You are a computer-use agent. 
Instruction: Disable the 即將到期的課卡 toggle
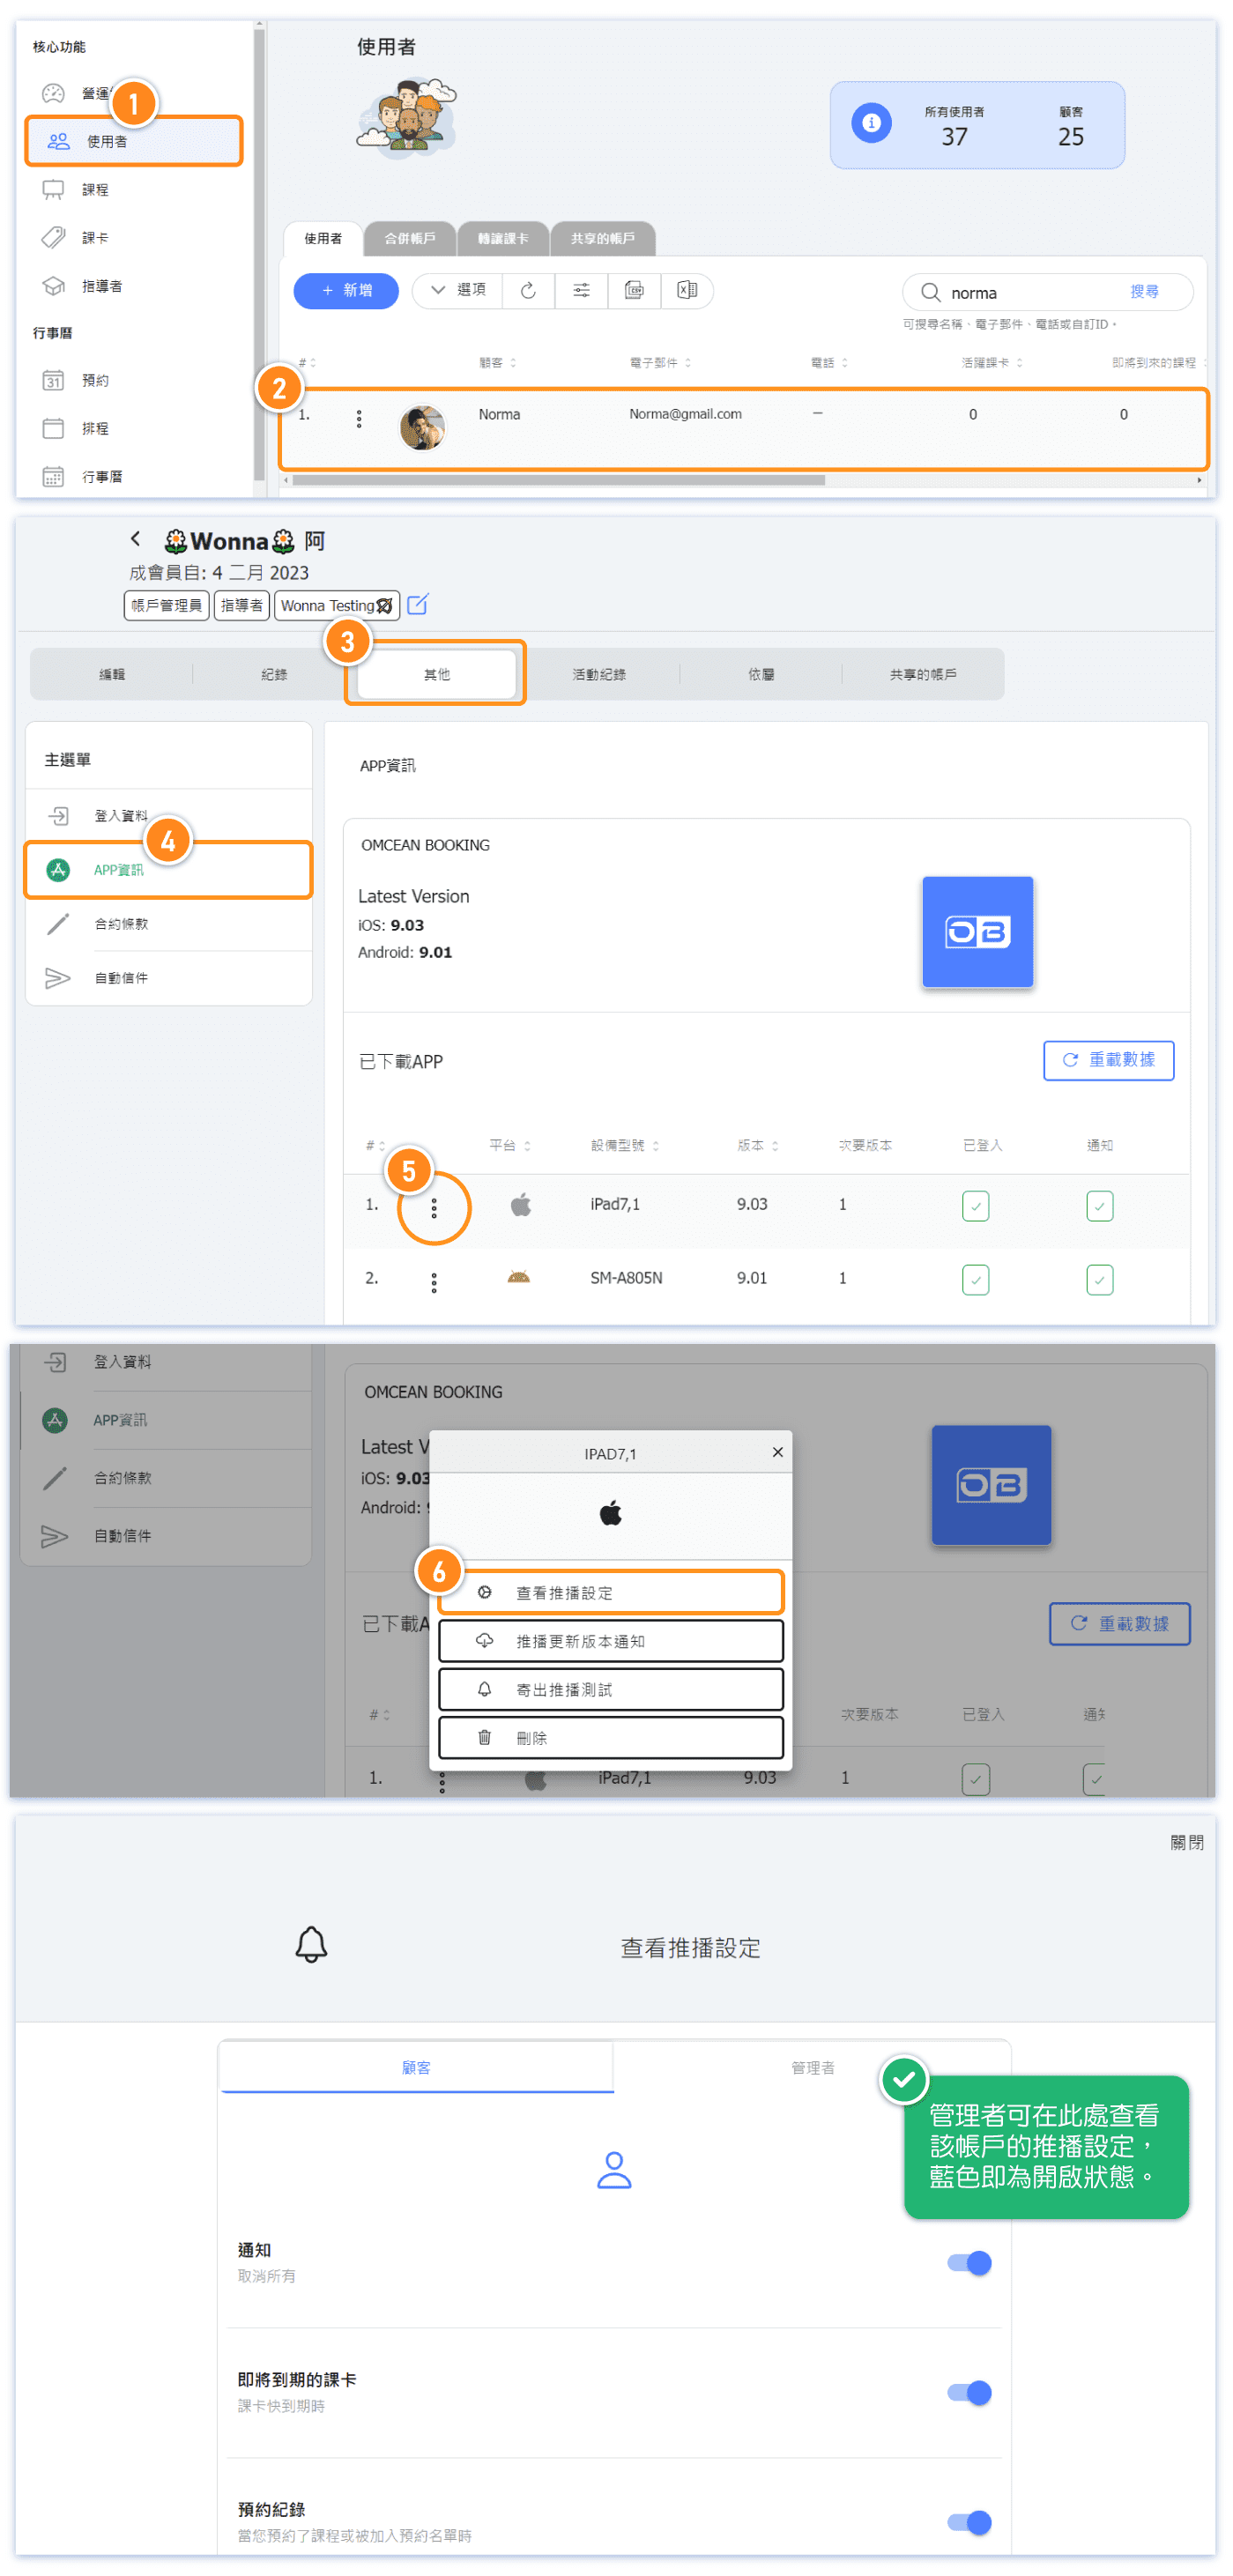point(969,2393)
